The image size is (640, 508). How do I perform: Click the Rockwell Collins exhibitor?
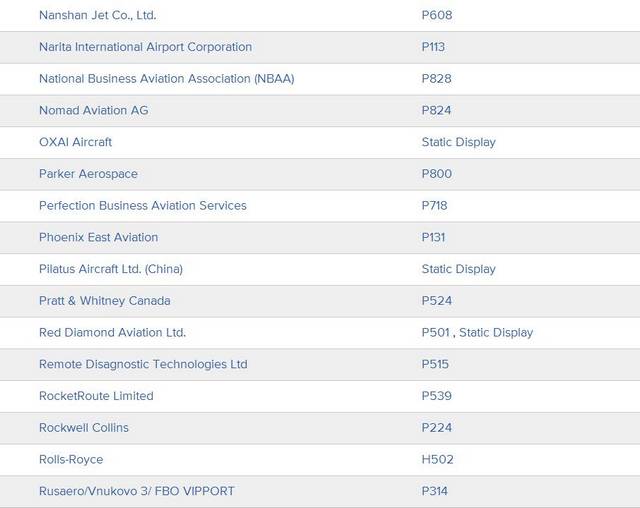(83, 428)
